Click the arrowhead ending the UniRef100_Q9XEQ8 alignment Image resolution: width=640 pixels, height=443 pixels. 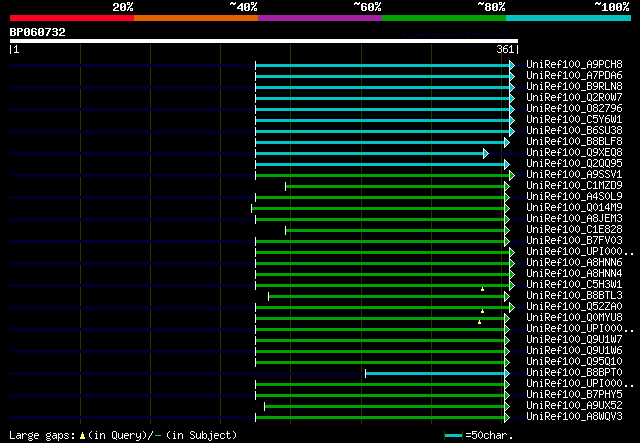click(x=486, y=154)
